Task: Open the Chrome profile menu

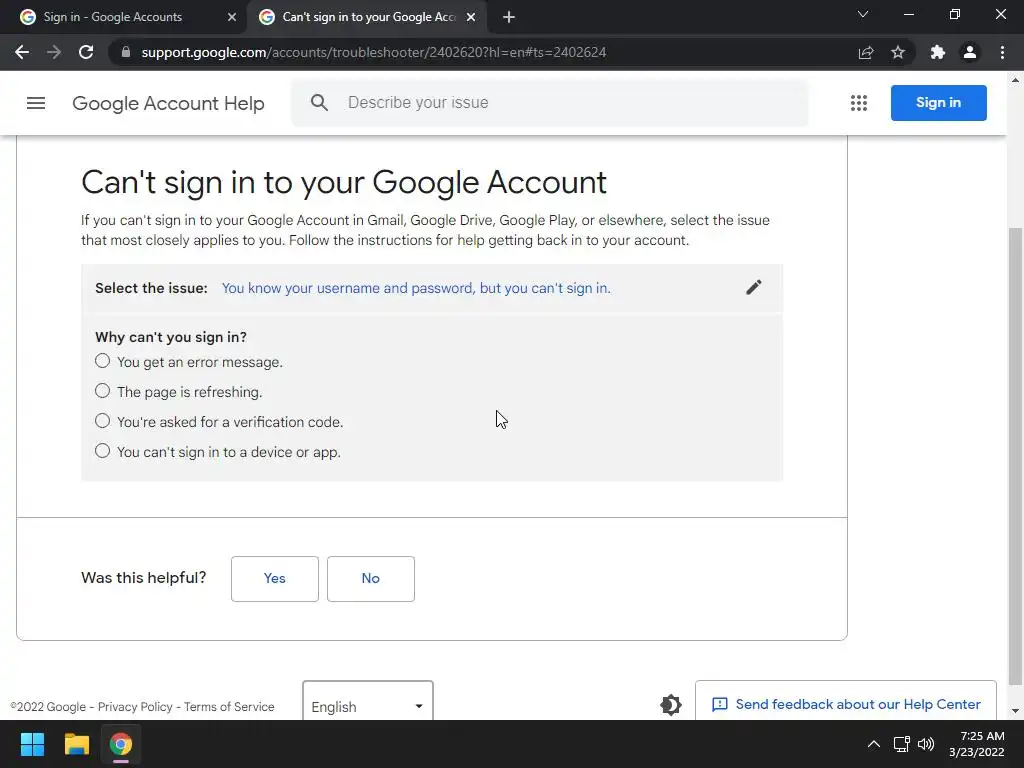Action: tap(970, 52)
